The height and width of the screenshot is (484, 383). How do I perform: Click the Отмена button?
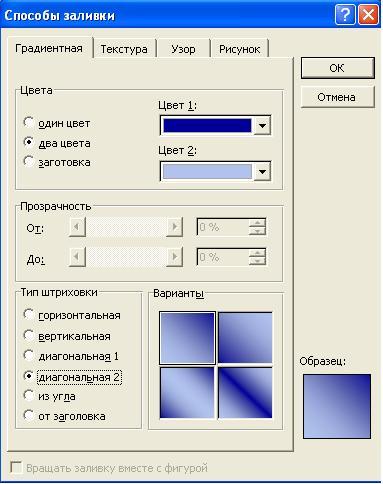(337, 97)
